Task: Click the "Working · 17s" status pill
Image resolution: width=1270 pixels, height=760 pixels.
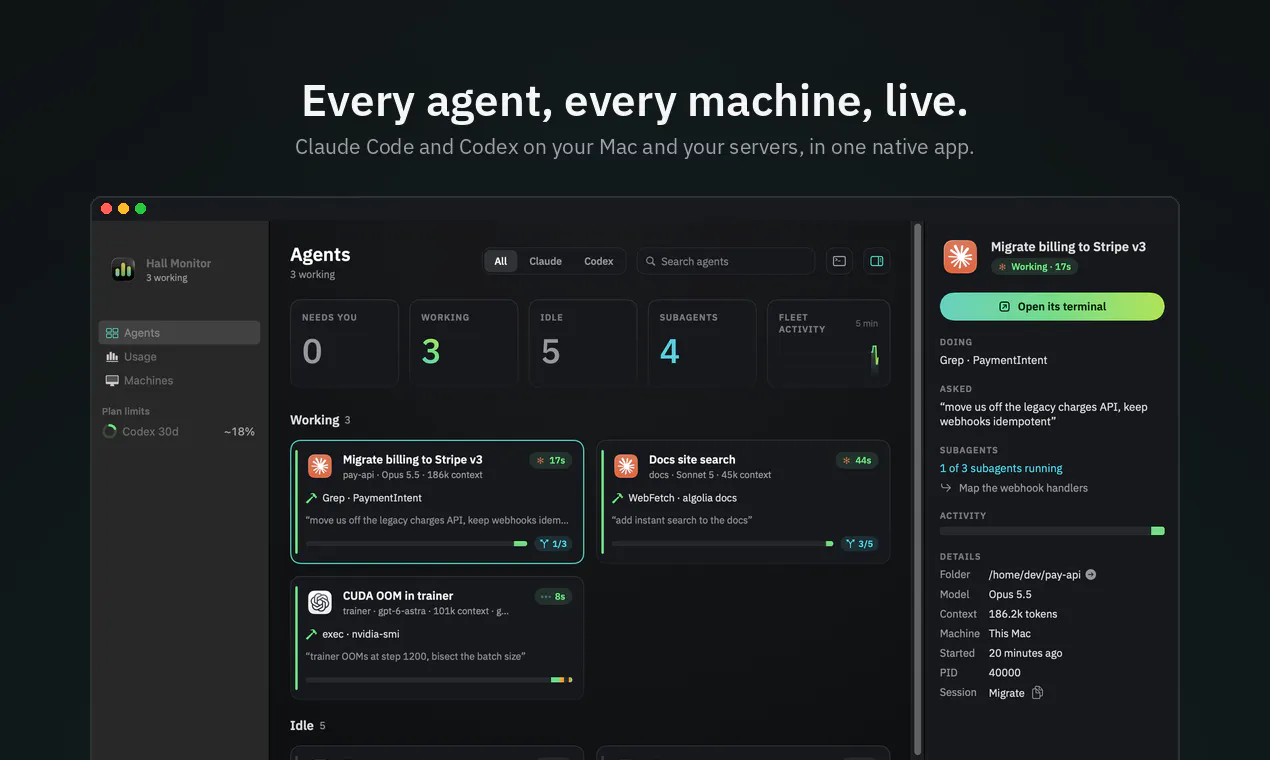Action: [x=1035, y=267]
